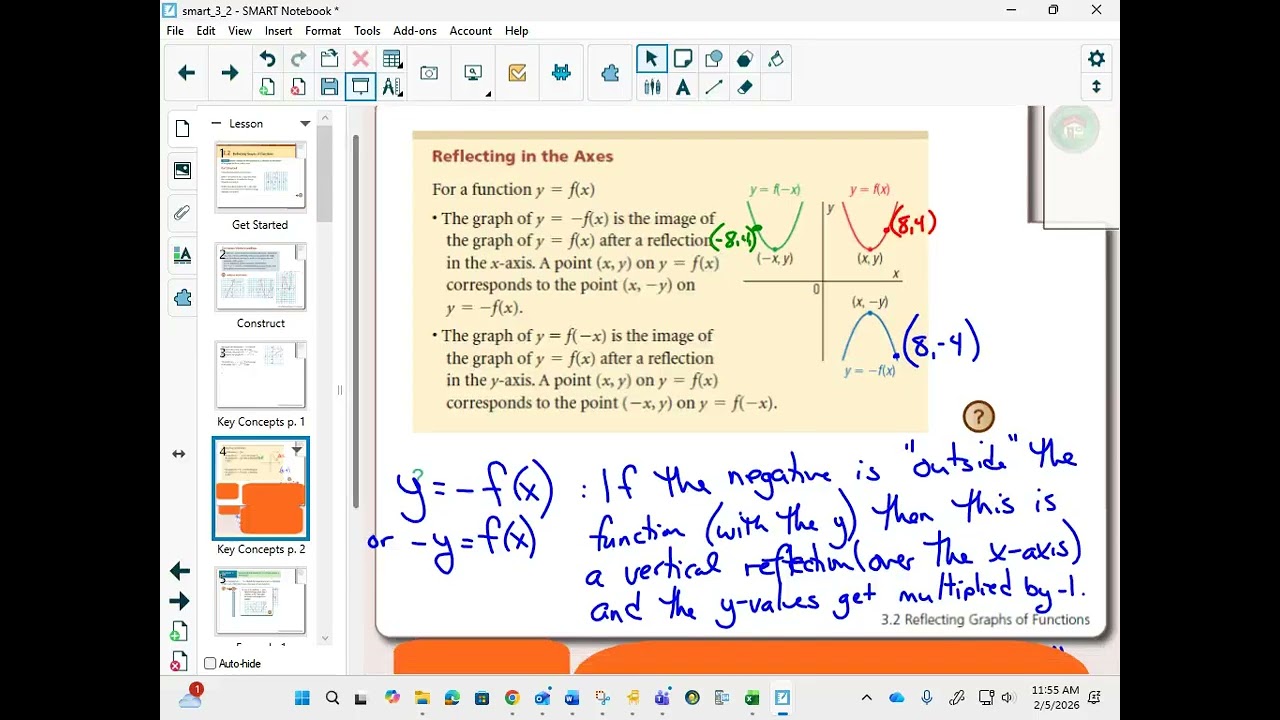Choose the Shapes tool

coord(714,59)
